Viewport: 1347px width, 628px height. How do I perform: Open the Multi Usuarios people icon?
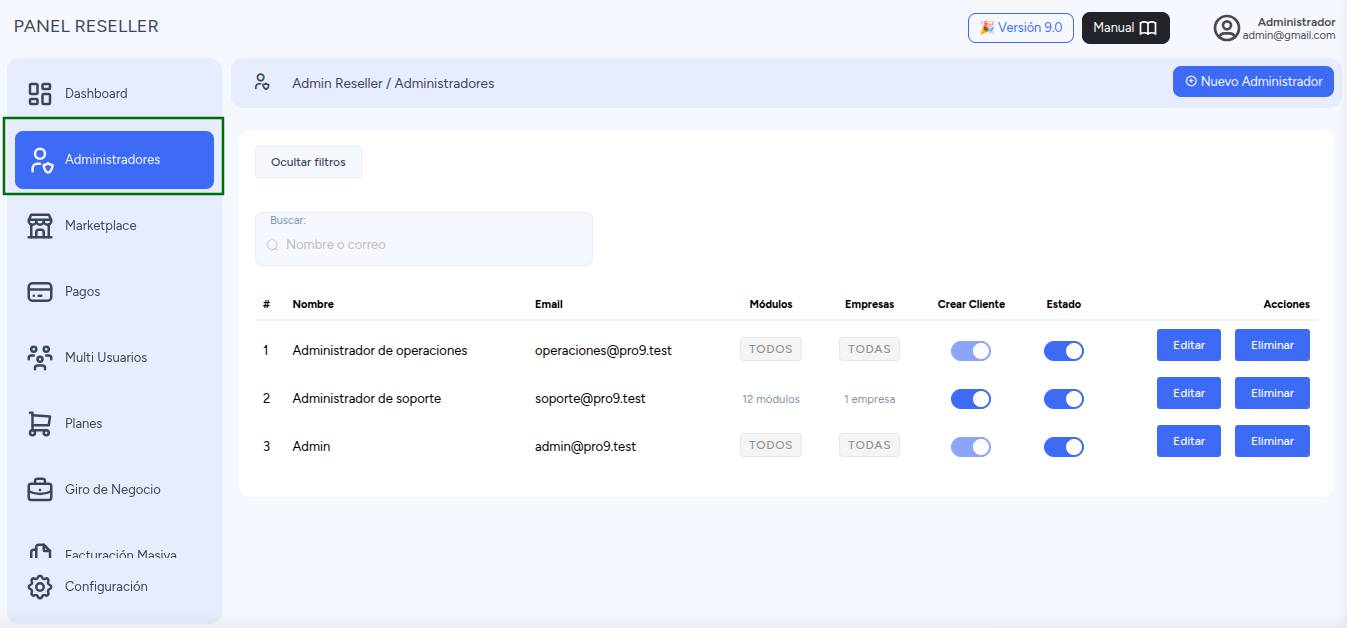(x=40, y=358)
